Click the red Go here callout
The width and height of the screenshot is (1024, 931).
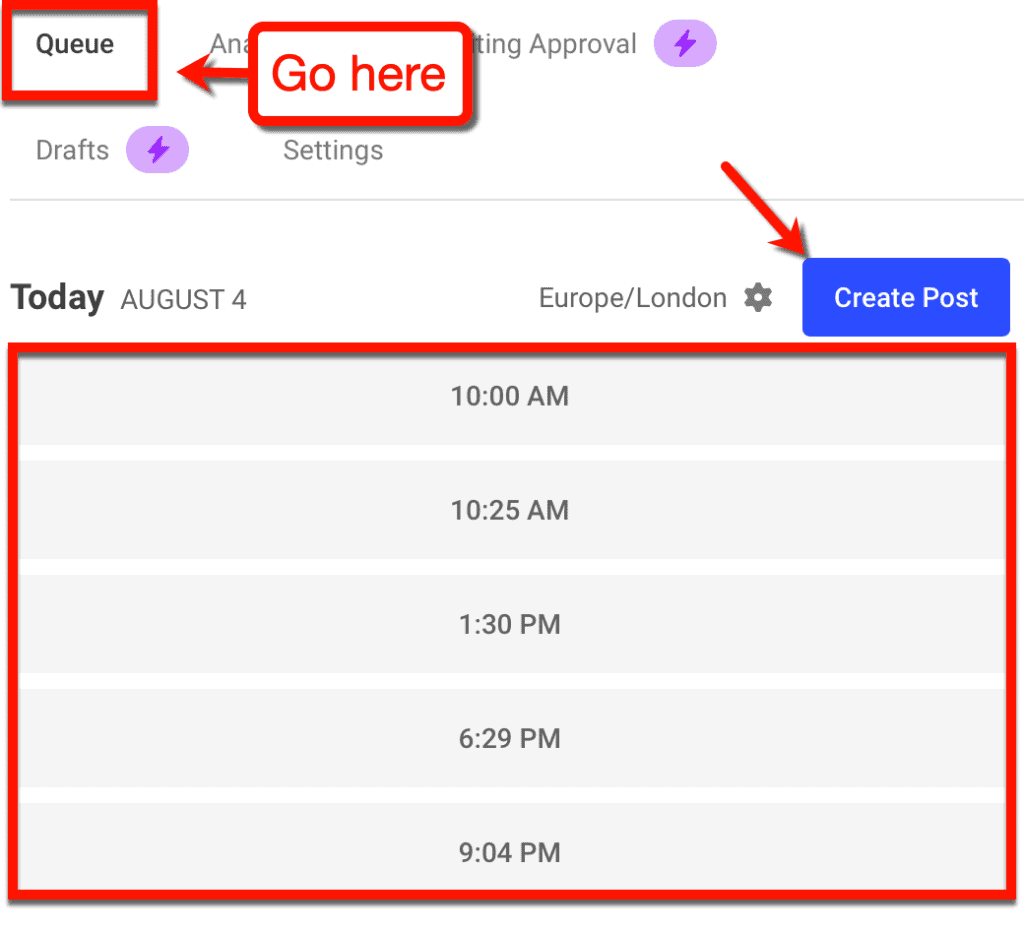359,74
